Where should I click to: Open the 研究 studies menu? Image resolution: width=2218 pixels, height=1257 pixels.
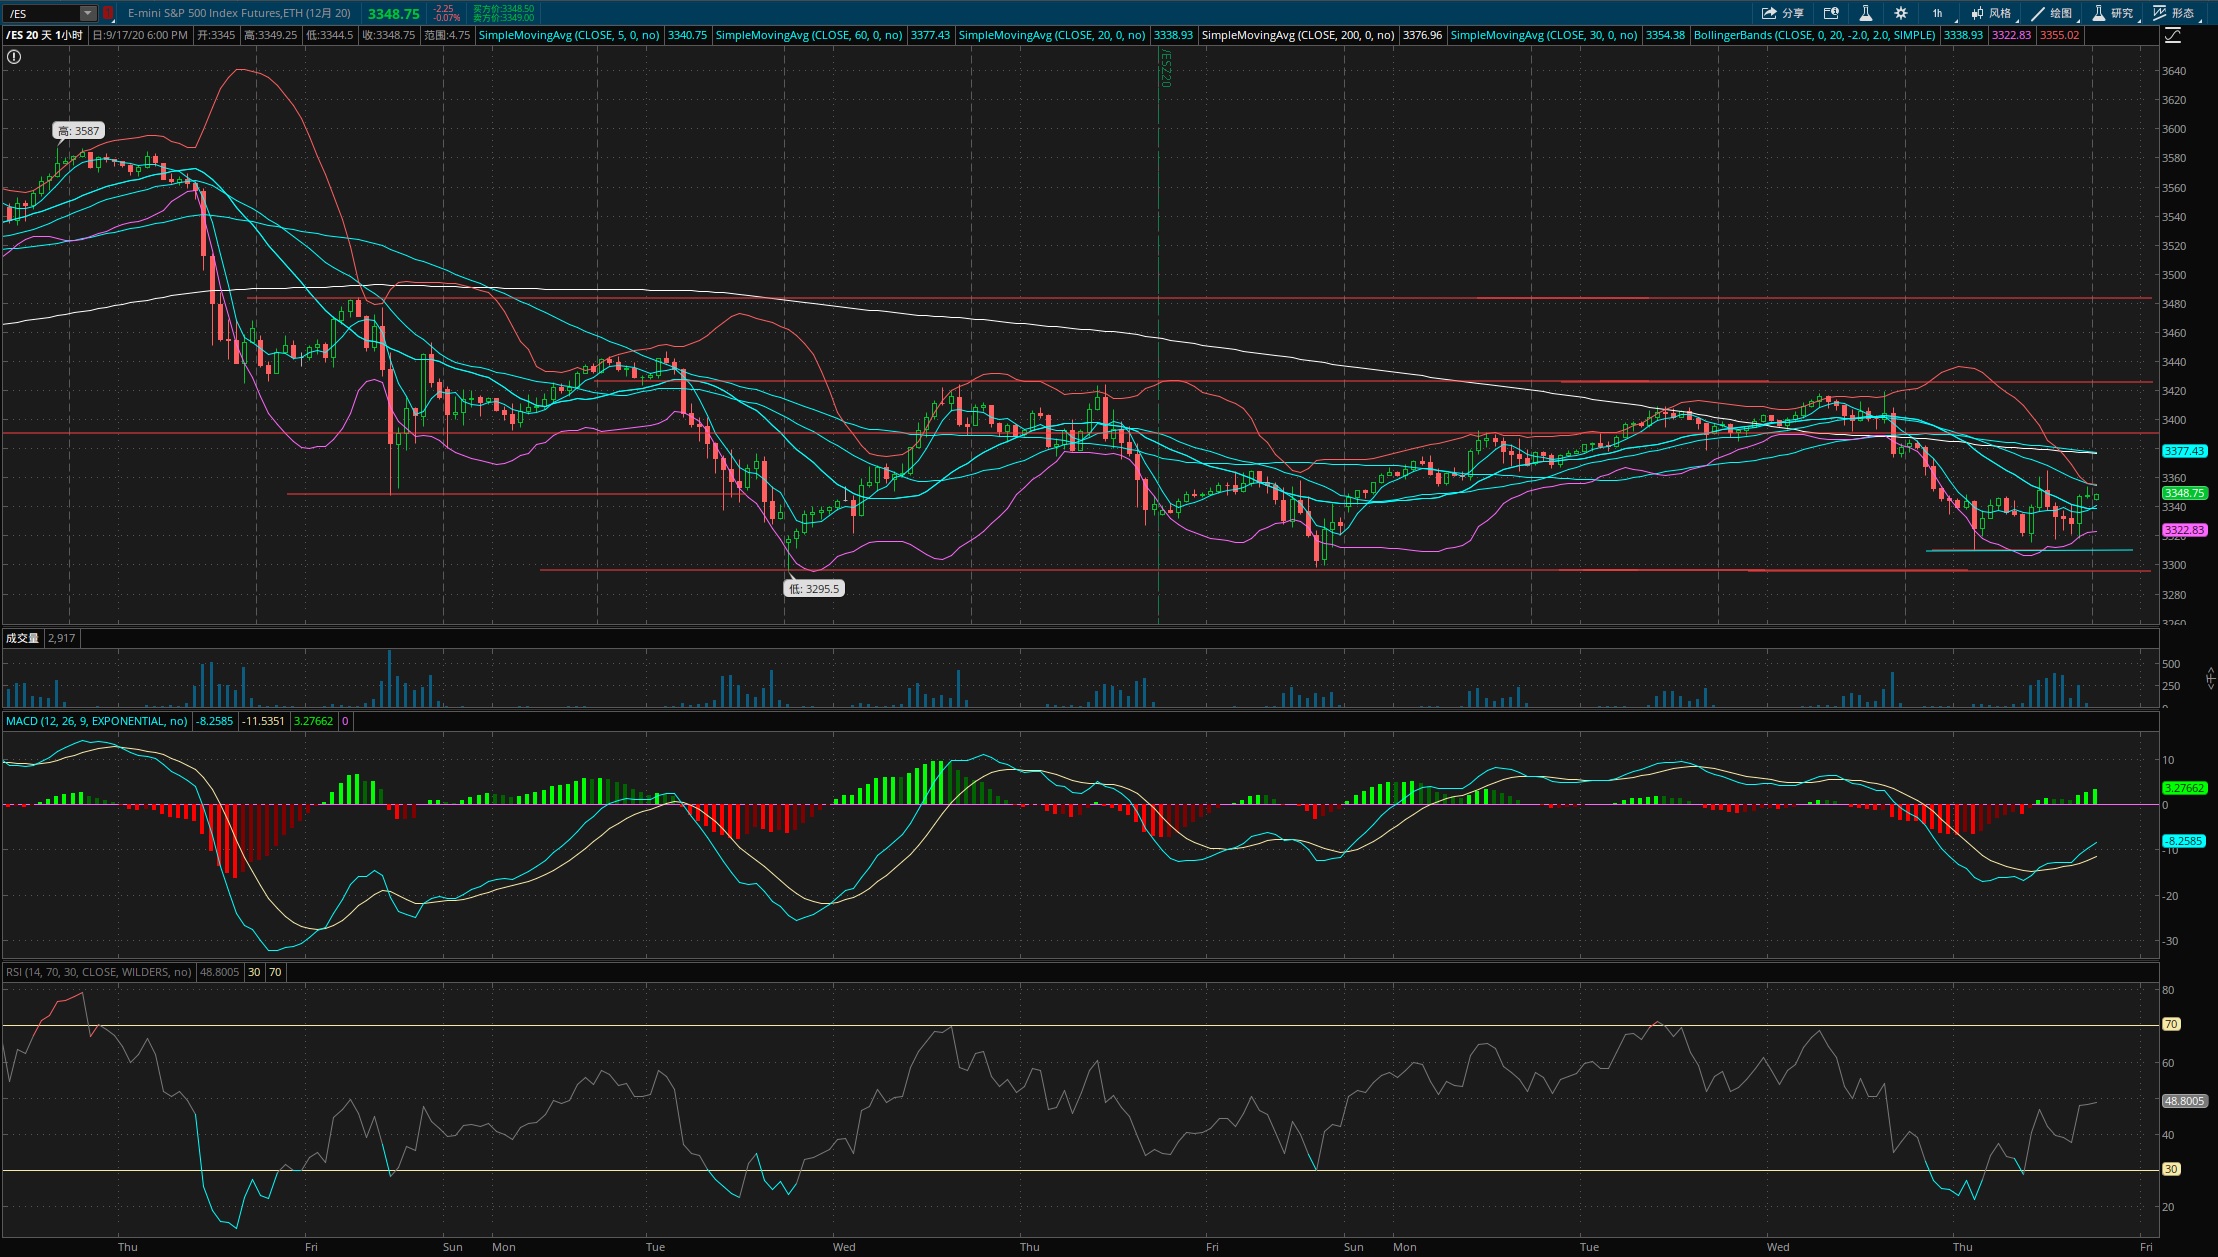coord(2114,13)
